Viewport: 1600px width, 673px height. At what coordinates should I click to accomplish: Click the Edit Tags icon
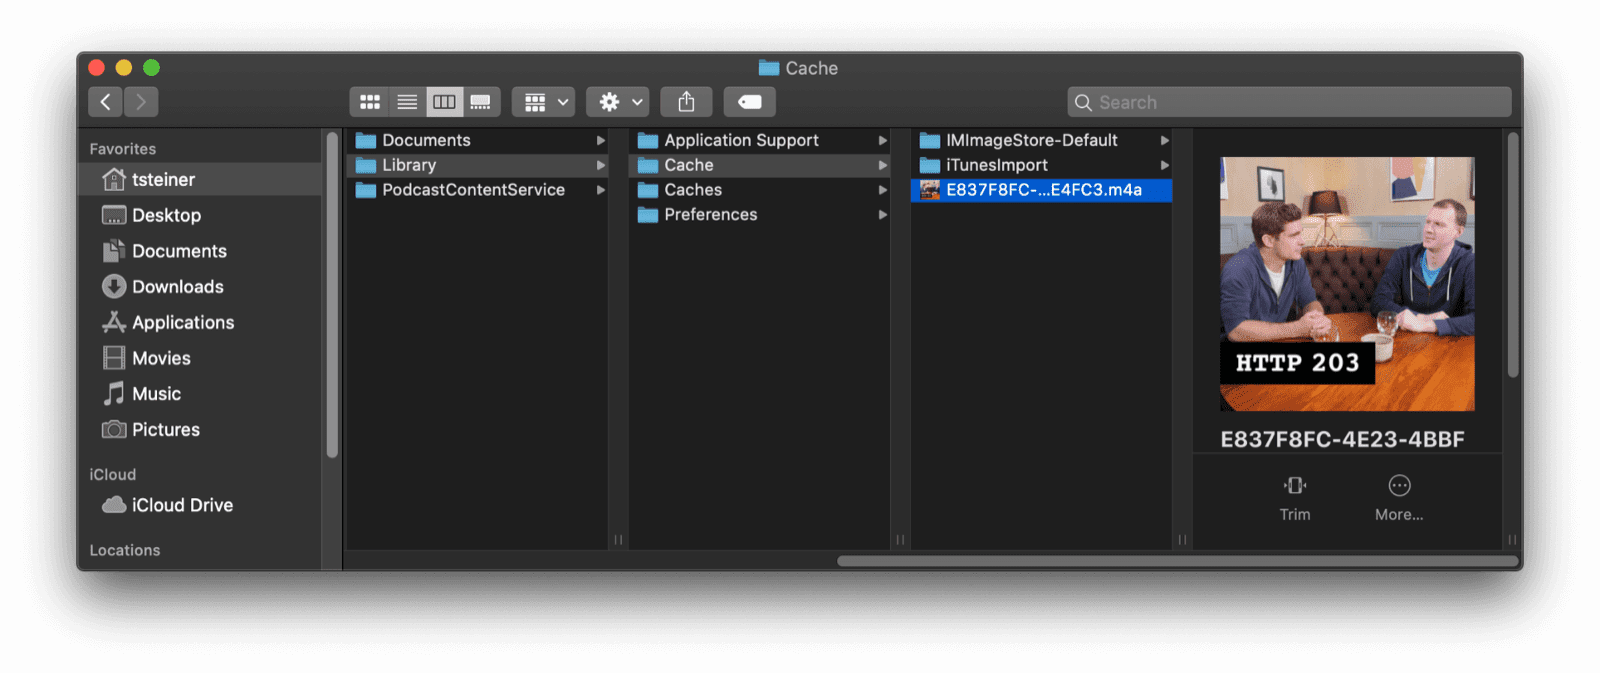point(749,102)
